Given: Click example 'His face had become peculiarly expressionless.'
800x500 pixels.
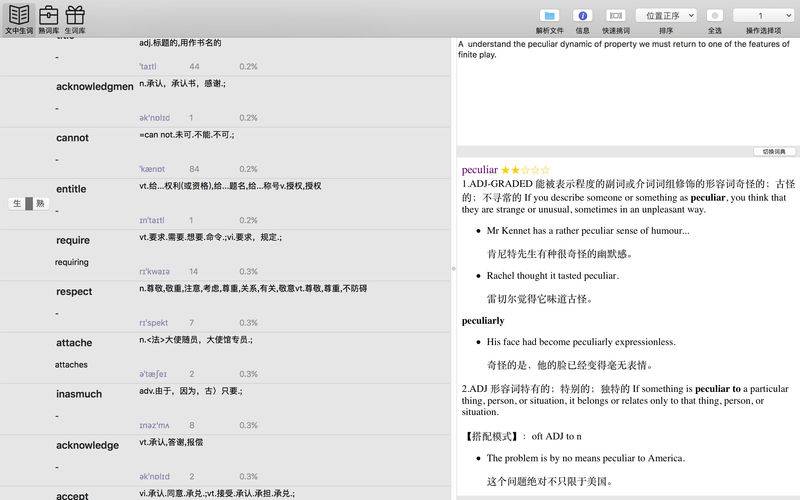Looking at the screenshot, I should coord(581,342).
